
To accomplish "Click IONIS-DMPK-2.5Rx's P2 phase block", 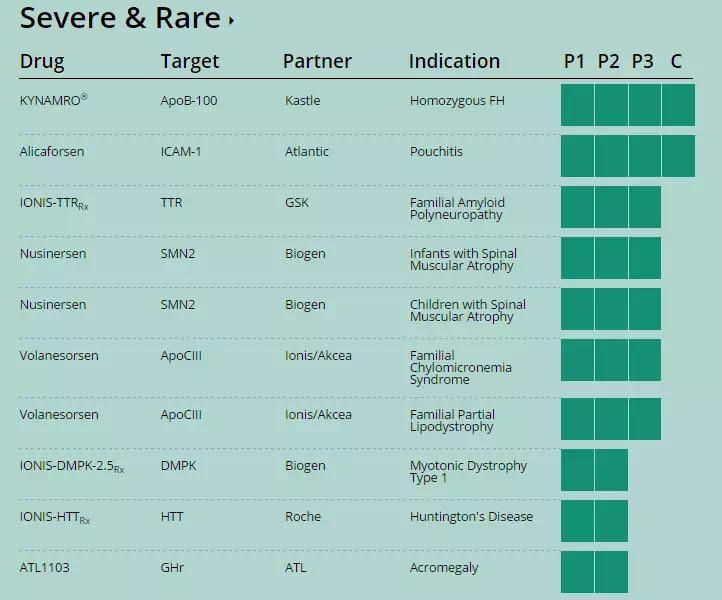I will tap(611, 470).
